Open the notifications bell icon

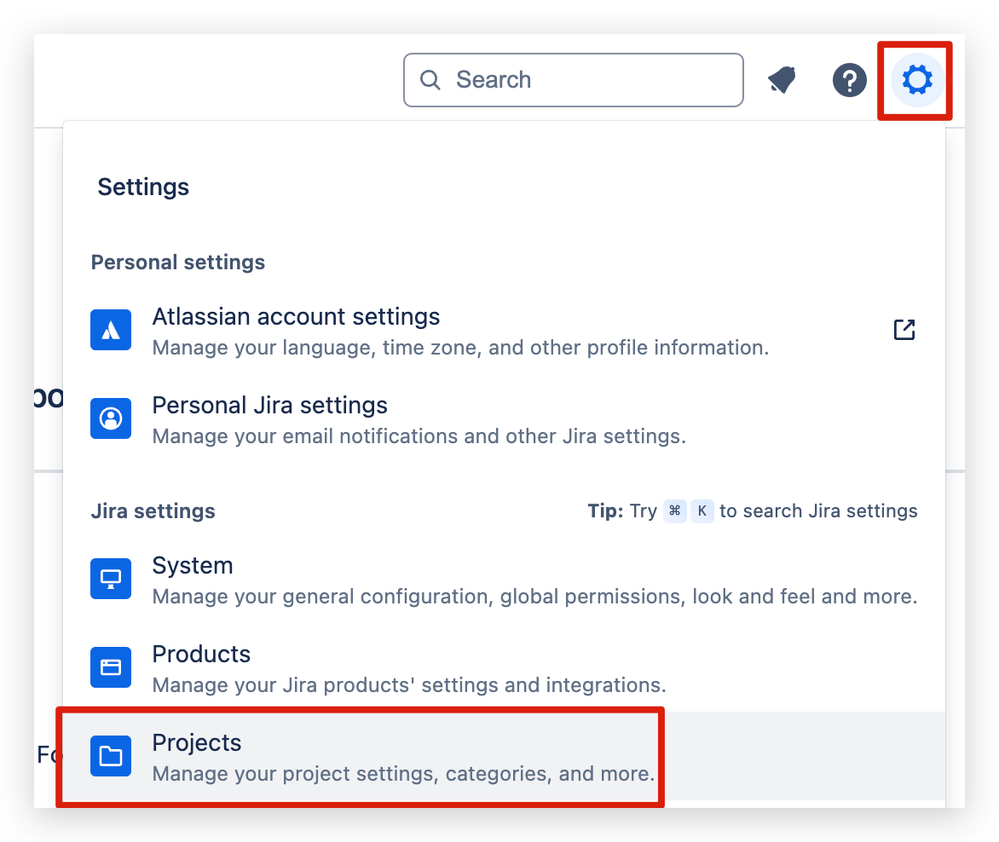tap(783, 80)
